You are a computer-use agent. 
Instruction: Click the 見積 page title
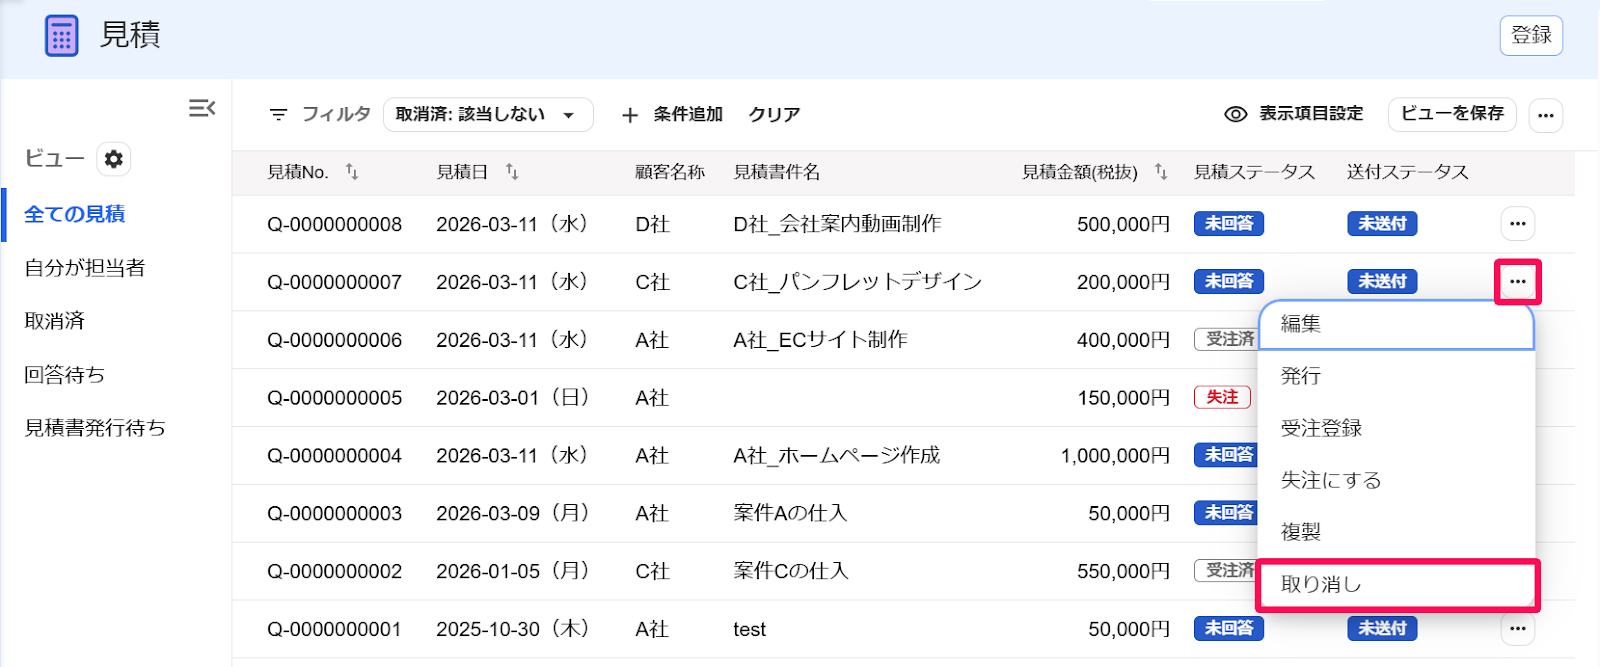click(x=130, y=35)
